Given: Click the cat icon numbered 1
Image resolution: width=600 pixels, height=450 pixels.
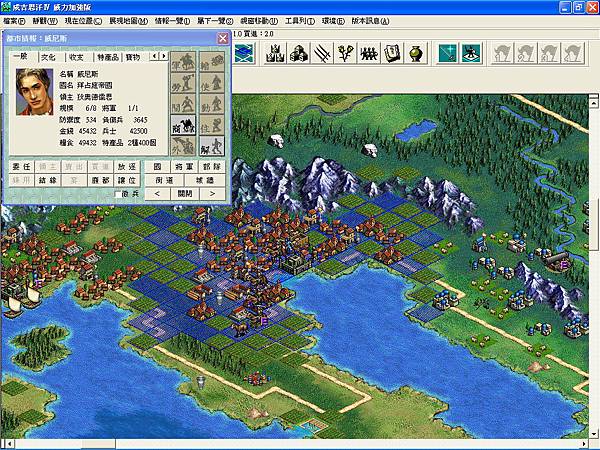Looking at the screenshot, I should pos(503,53).
